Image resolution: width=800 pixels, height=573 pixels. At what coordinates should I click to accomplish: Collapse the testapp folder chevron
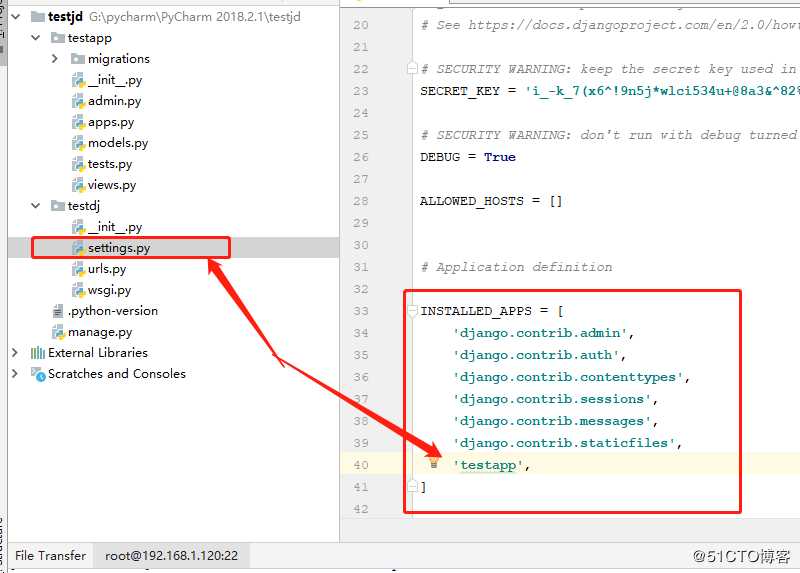[x=36, y=38]
